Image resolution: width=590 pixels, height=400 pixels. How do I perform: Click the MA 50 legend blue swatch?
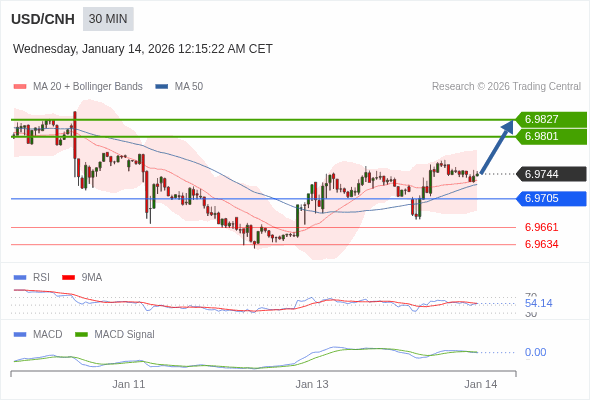[x=161, y=87]
